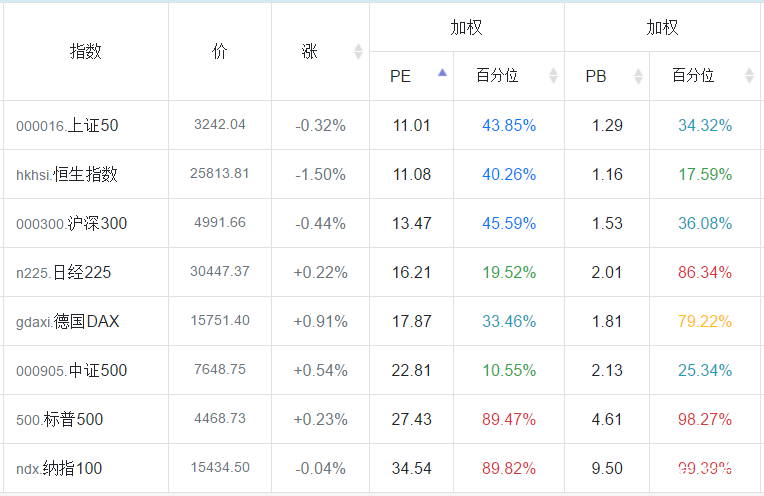
Task: Click the change value +0.54%
Action: coord(320,370)
